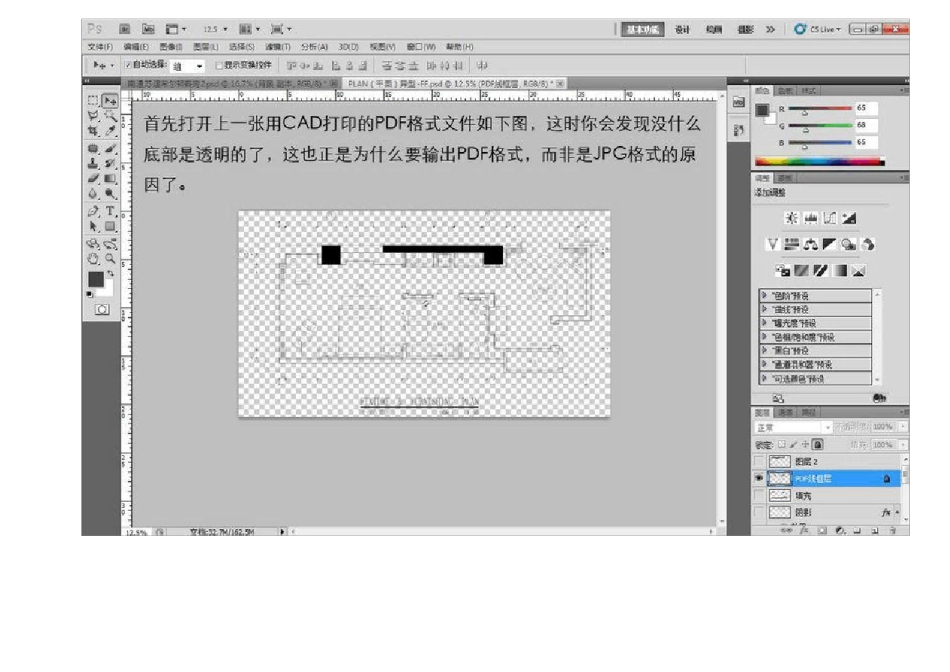Choose the Pen tool

tap(93, 211)
